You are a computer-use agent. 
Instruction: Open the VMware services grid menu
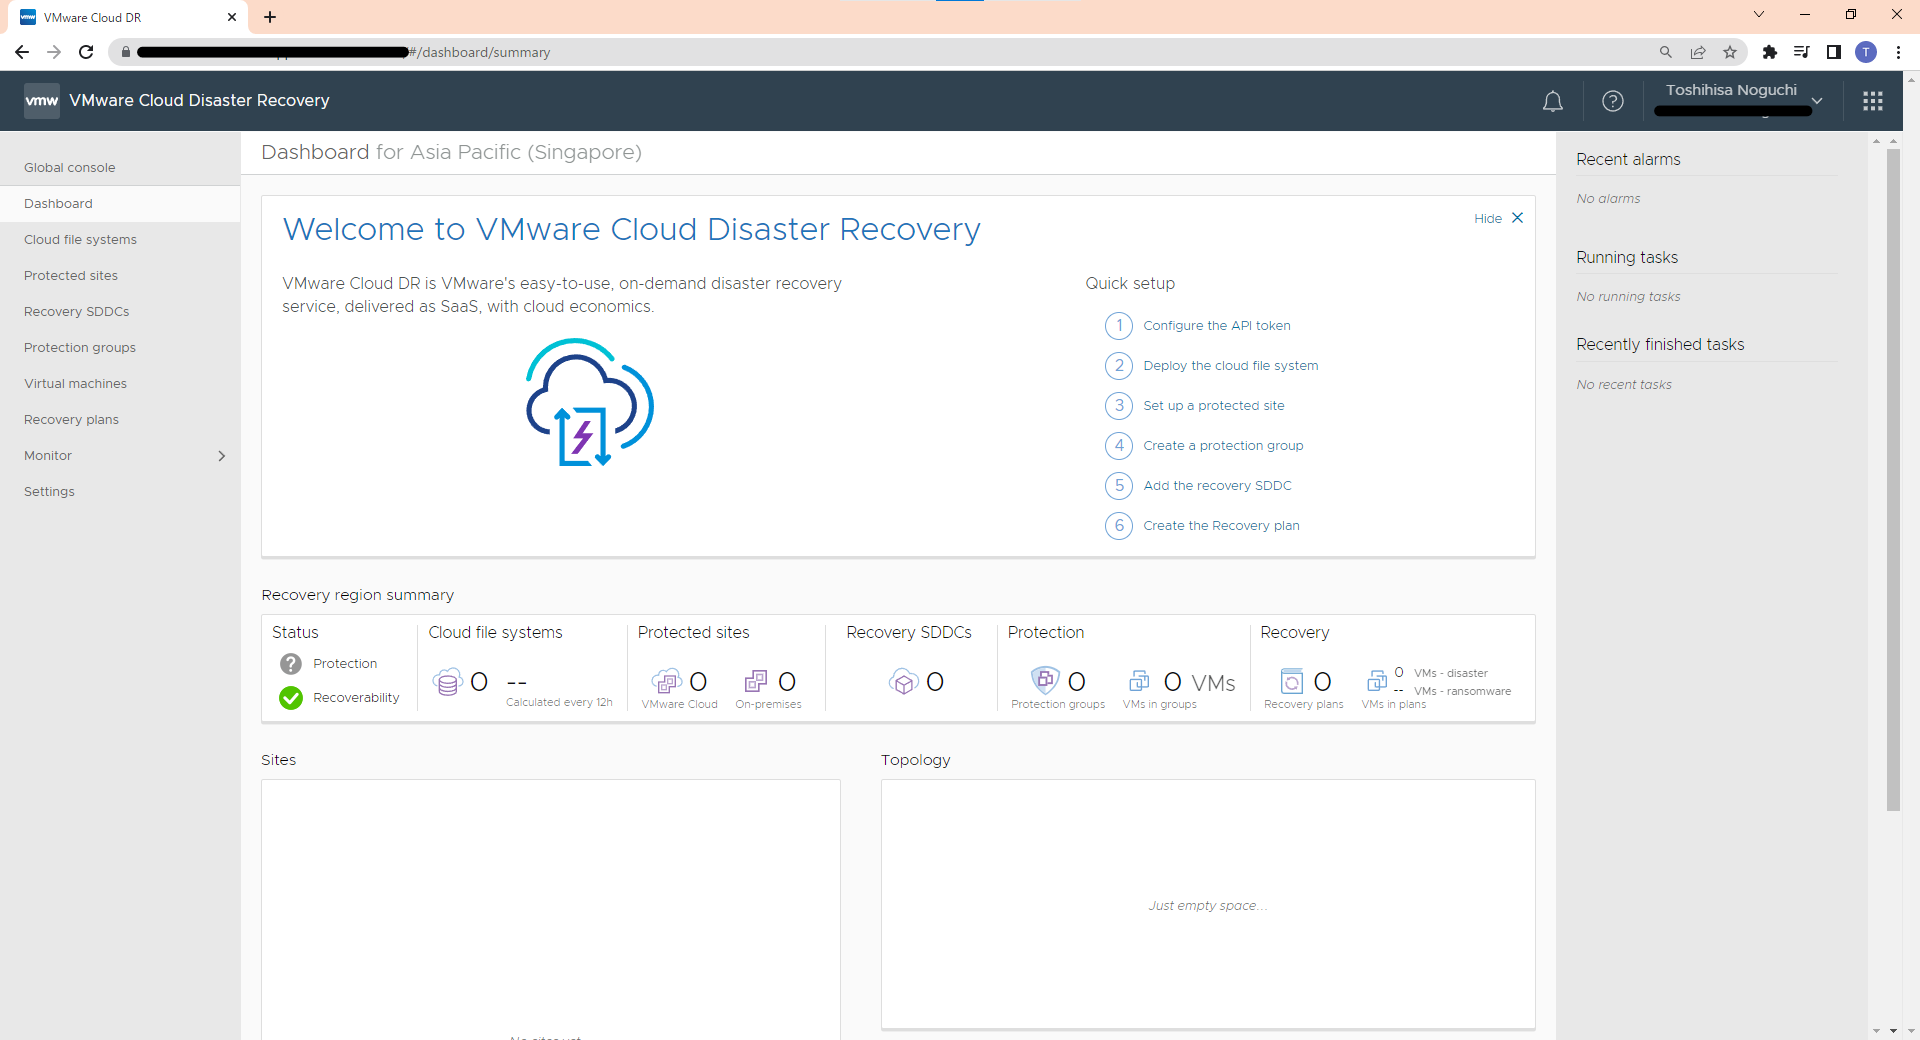tap(1873, 101)
